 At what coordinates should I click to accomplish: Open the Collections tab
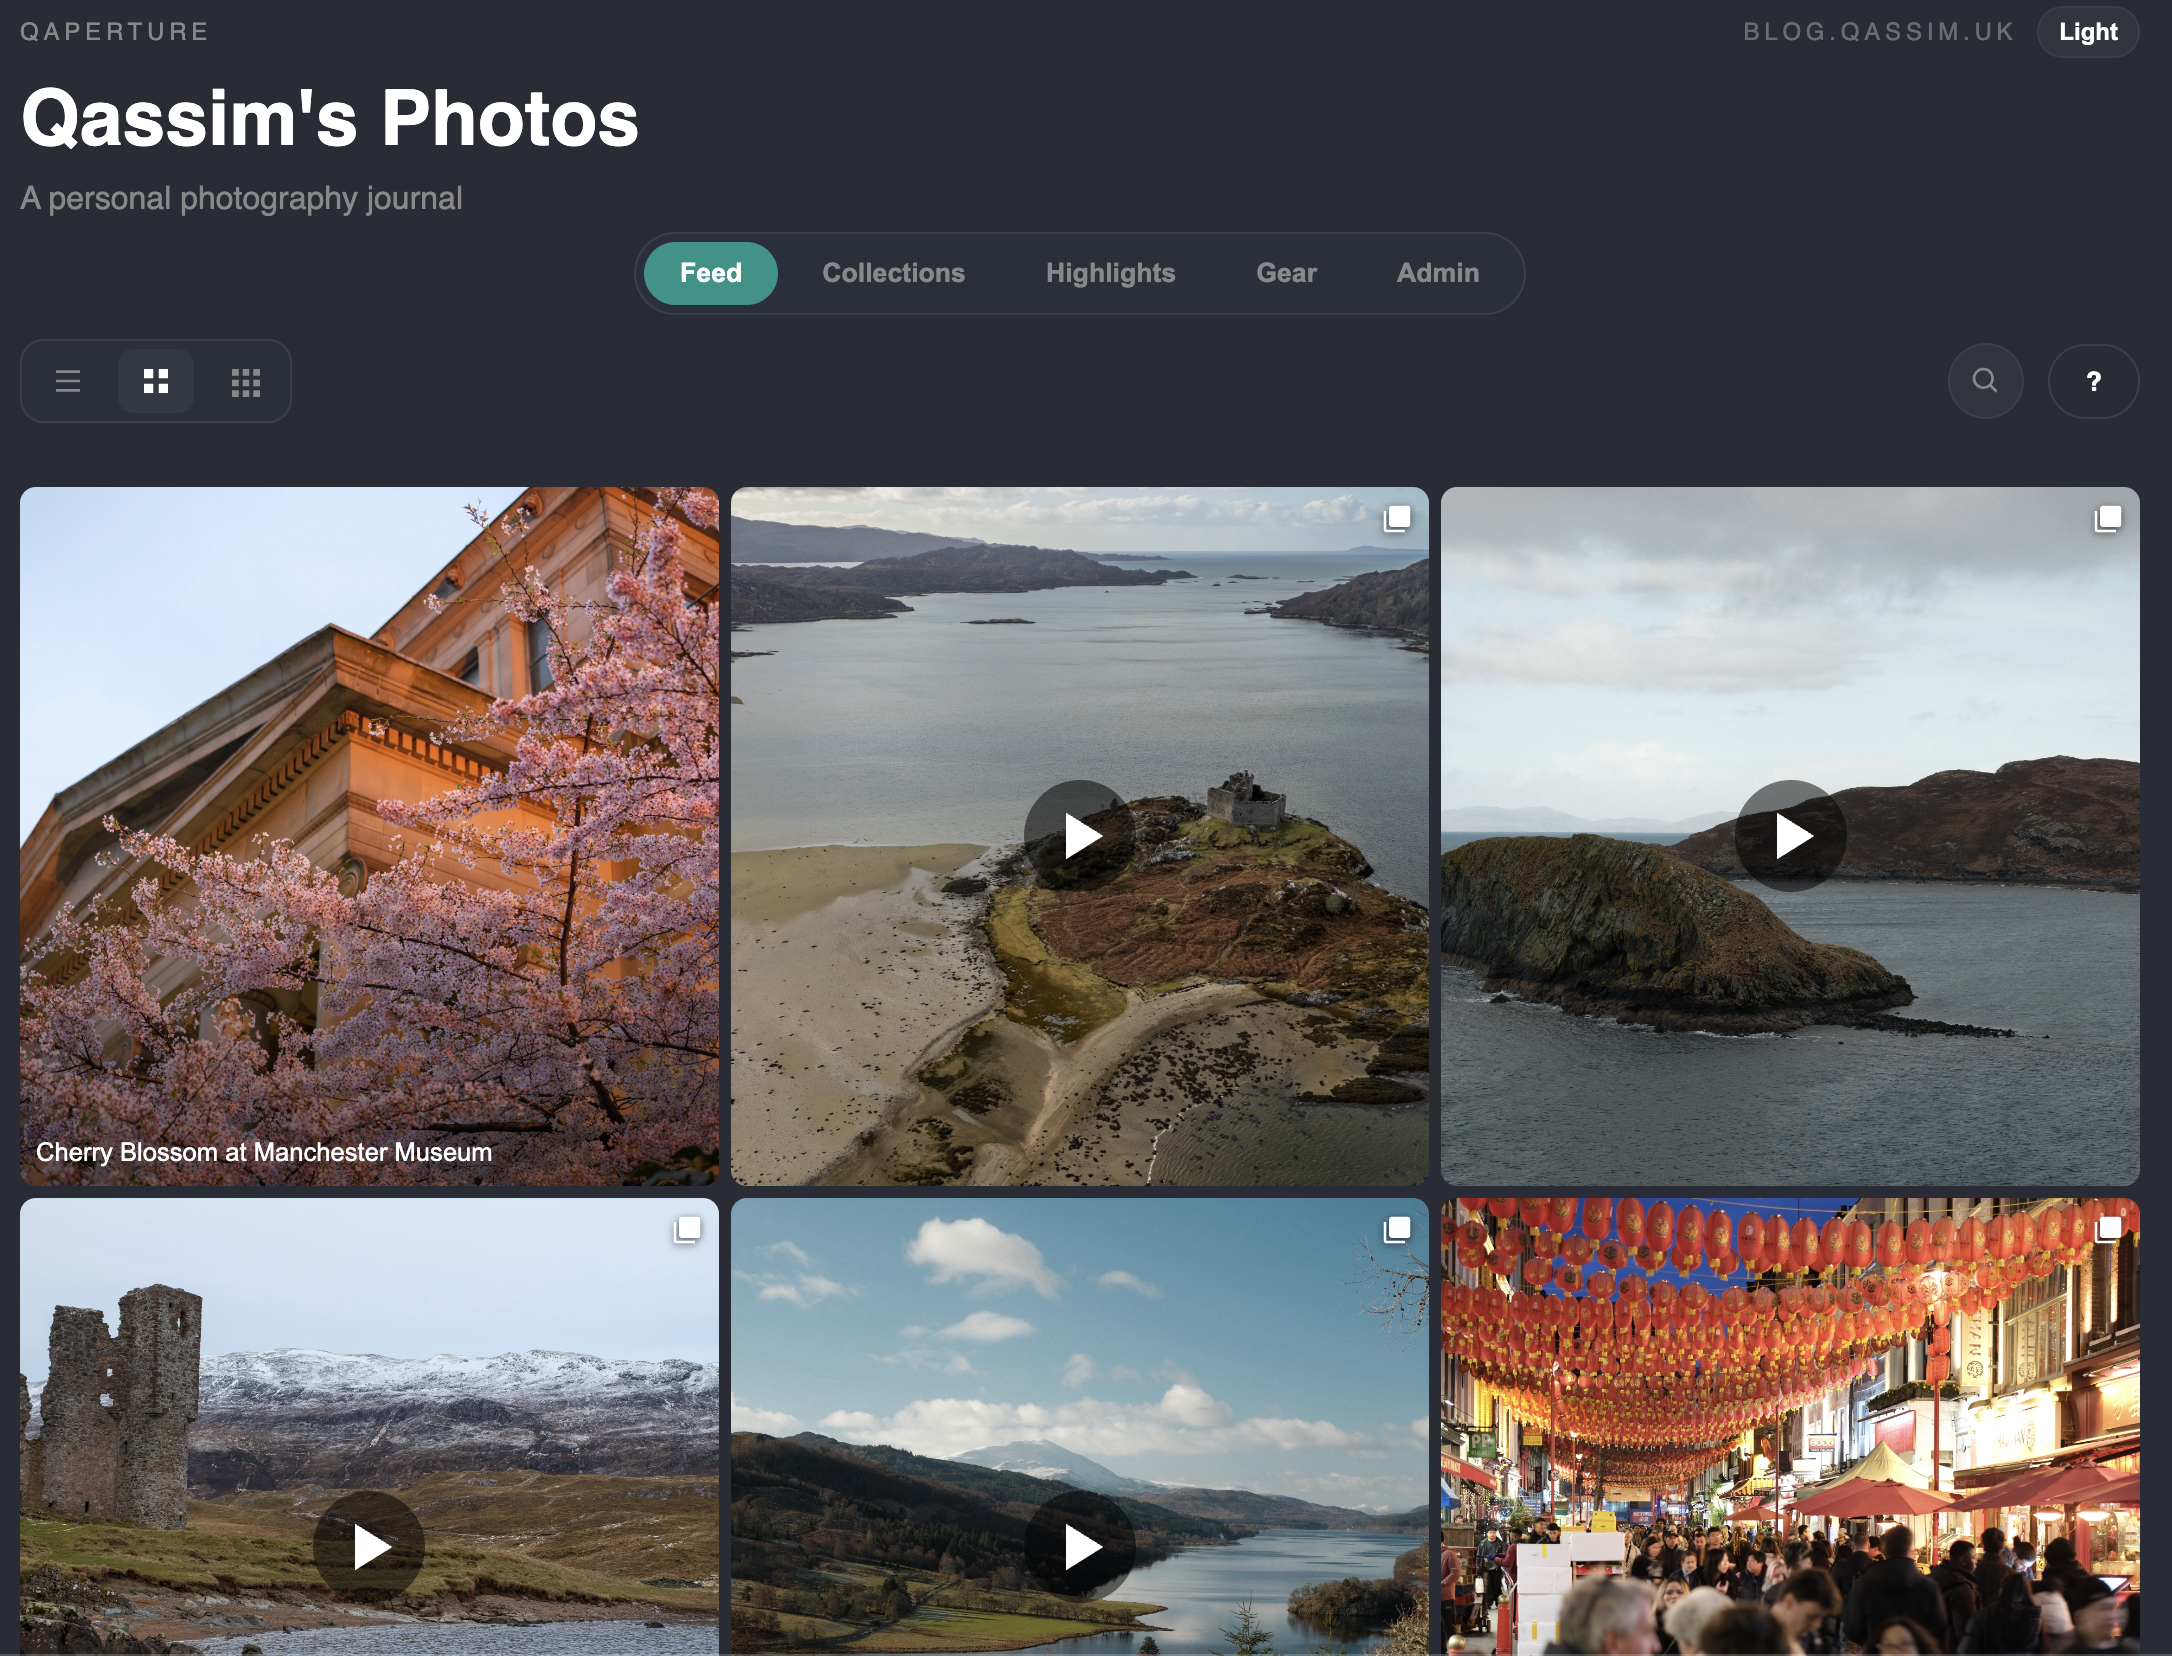click(x=893, y=273)
